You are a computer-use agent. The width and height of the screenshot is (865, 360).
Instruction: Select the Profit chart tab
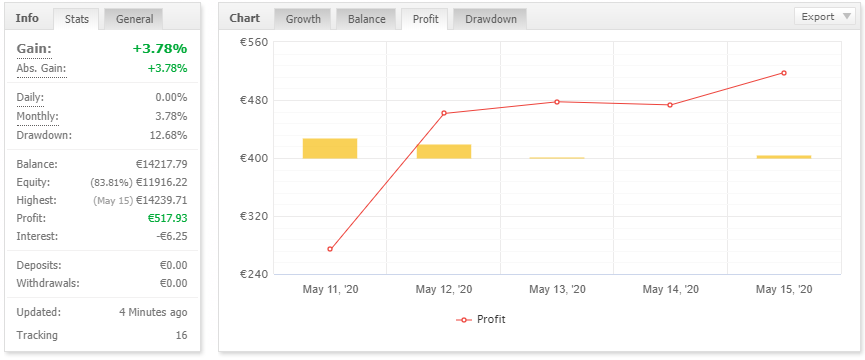tap(425, 19)
